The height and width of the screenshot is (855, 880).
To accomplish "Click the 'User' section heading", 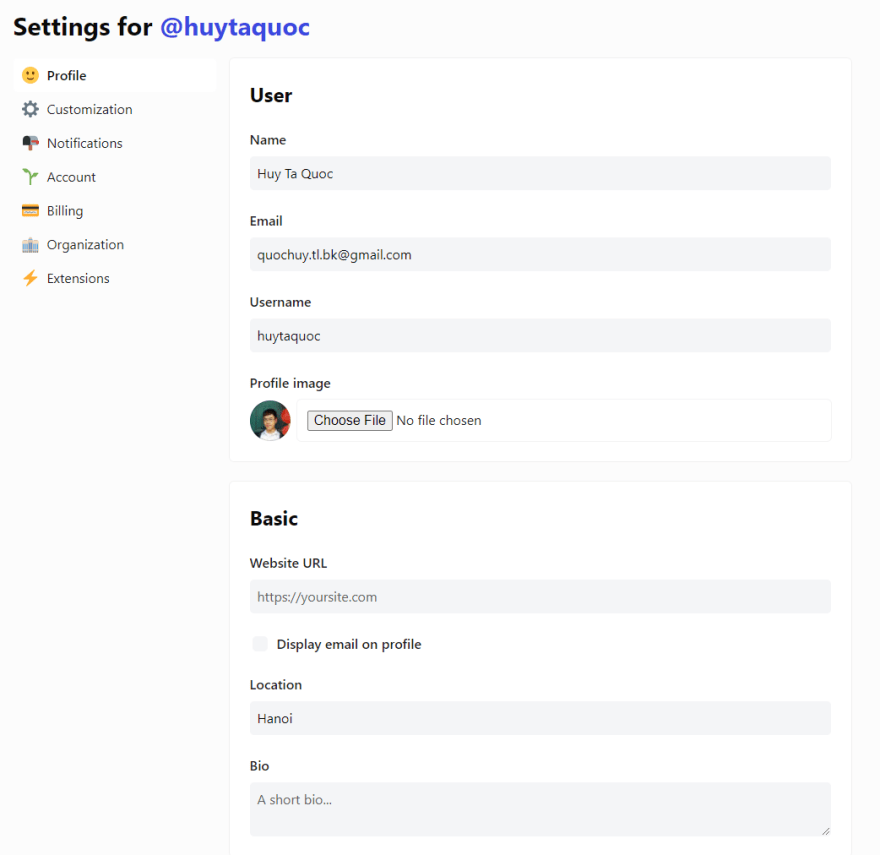I will point(271,95).
